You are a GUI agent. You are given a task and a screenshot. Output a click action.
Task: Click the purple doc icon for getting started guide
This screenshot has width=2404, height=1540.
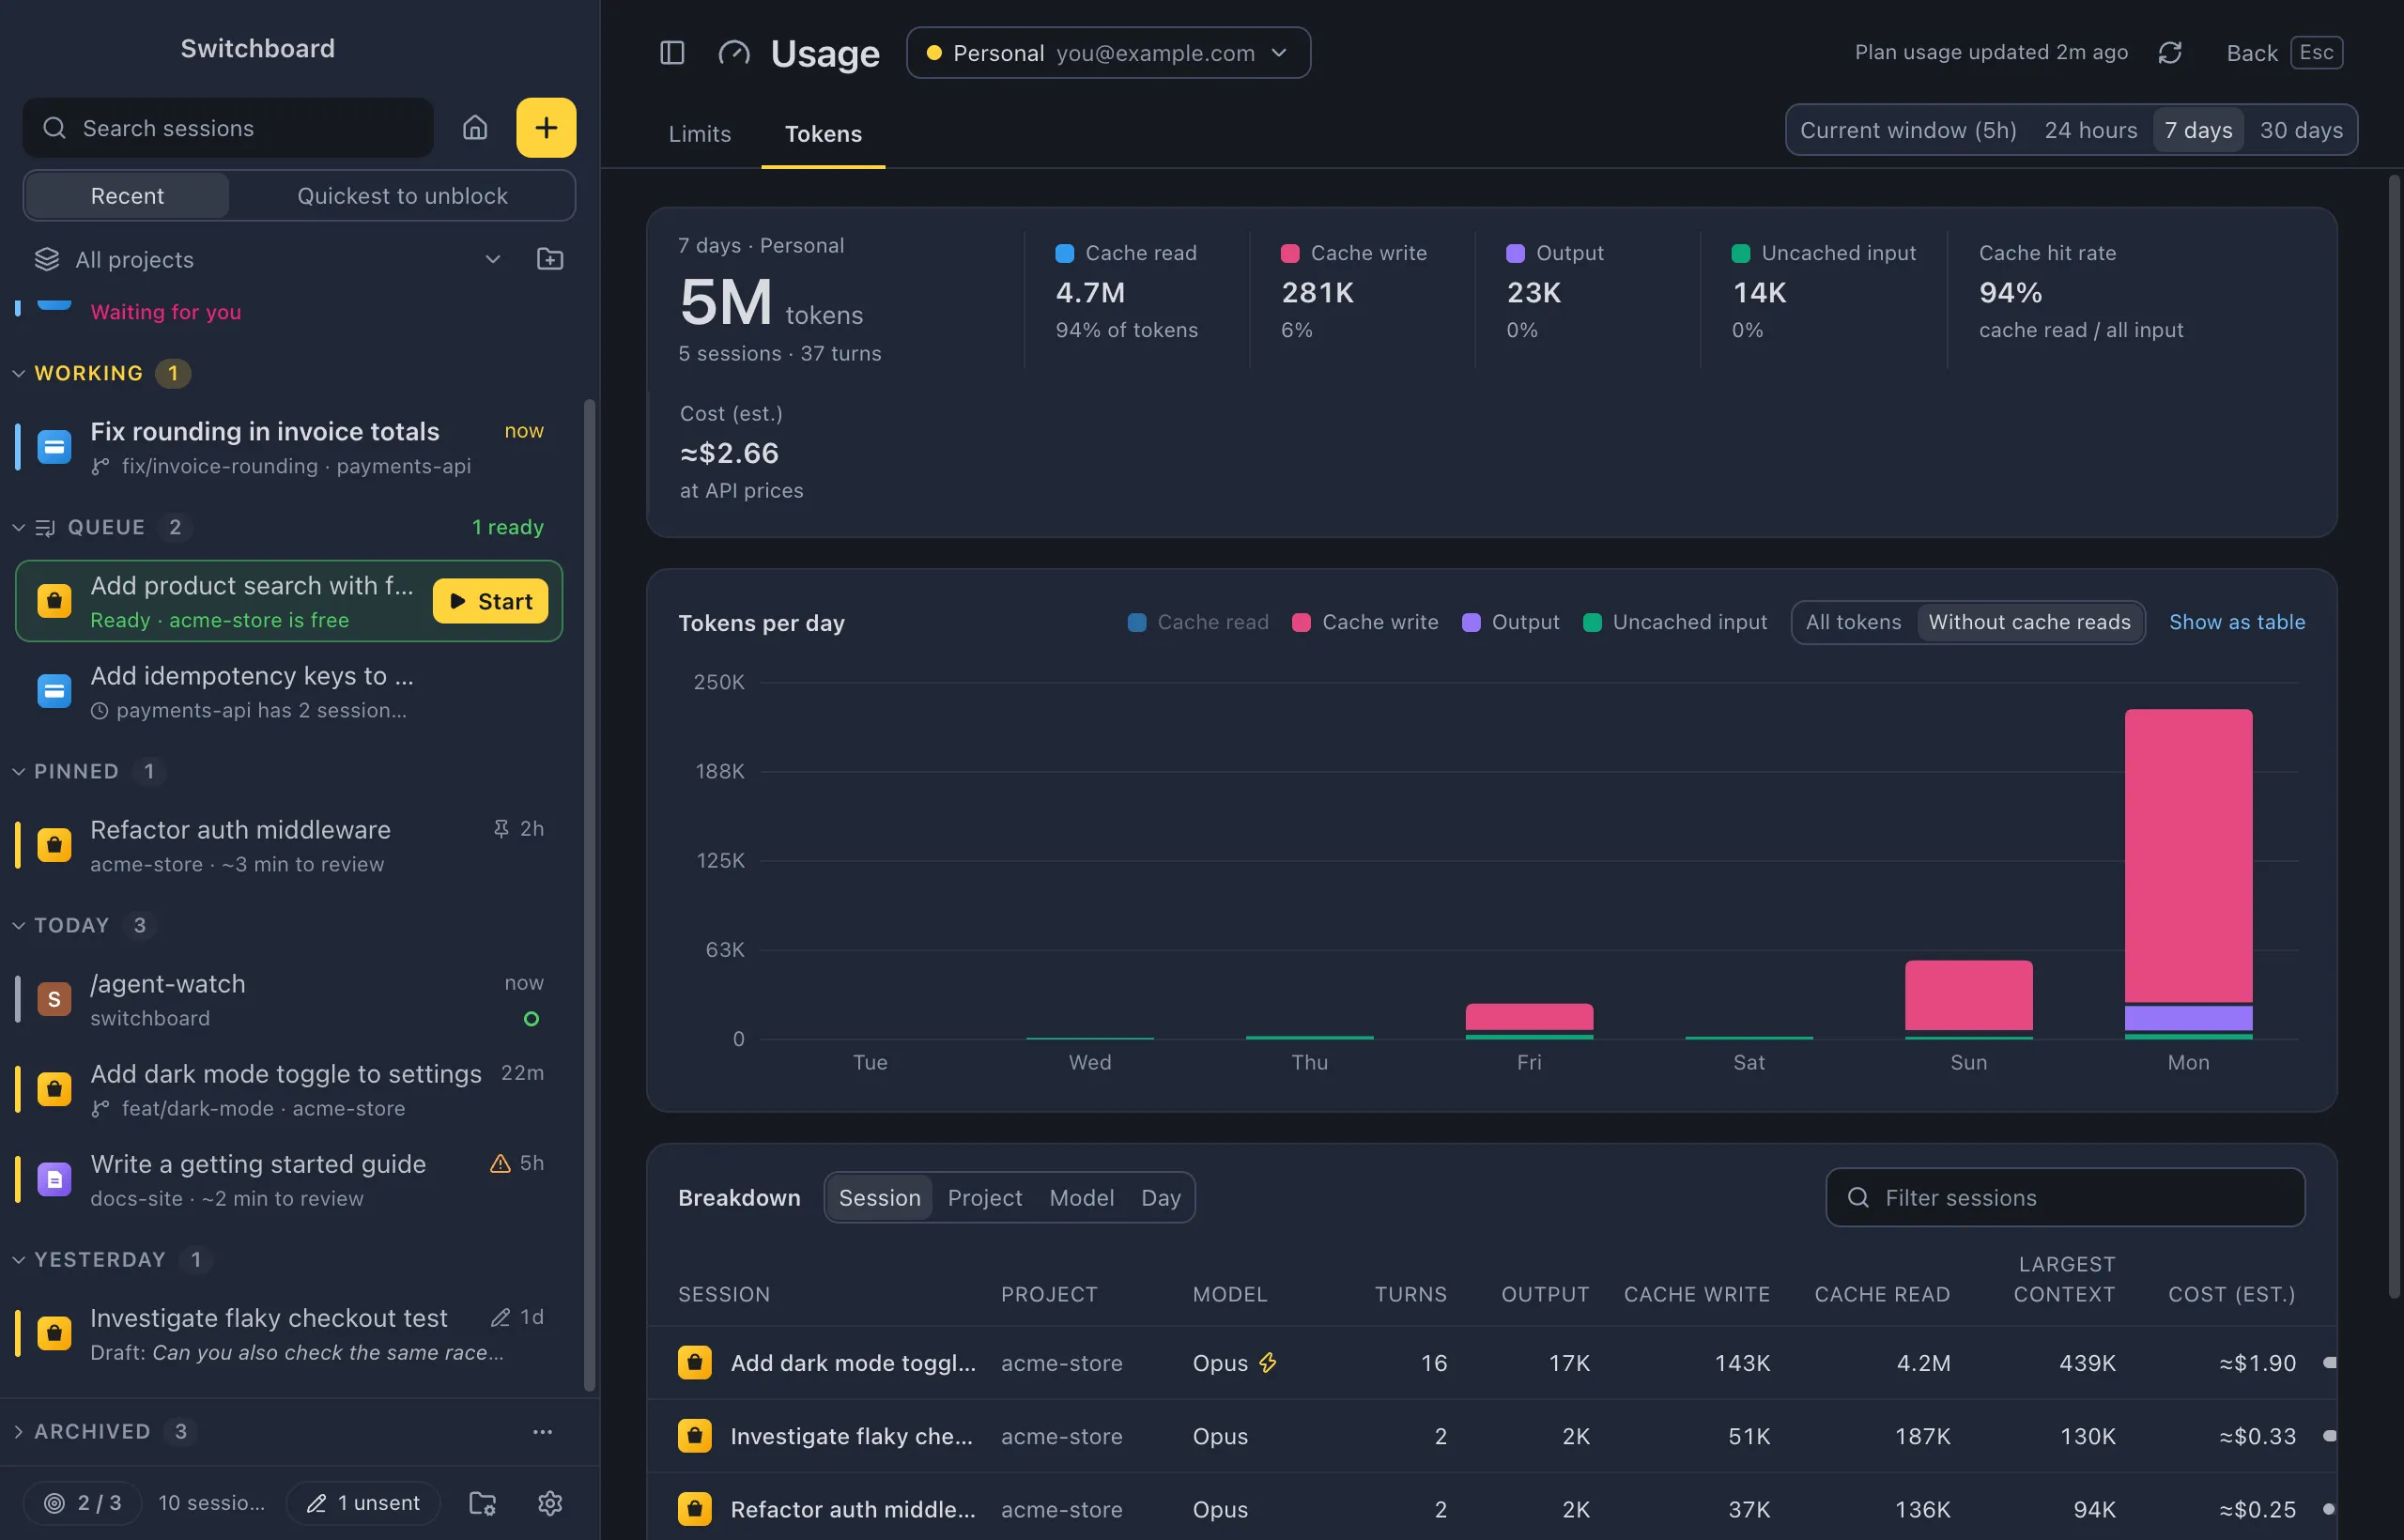pos(54,1179)
